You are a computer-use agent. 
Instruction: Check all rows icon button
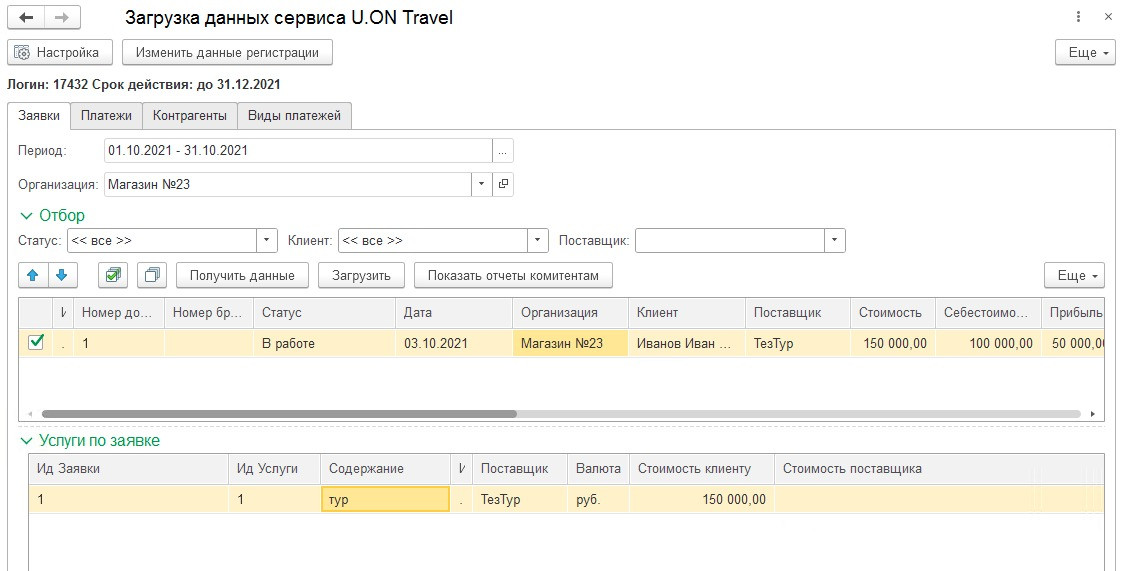point(113,275)
